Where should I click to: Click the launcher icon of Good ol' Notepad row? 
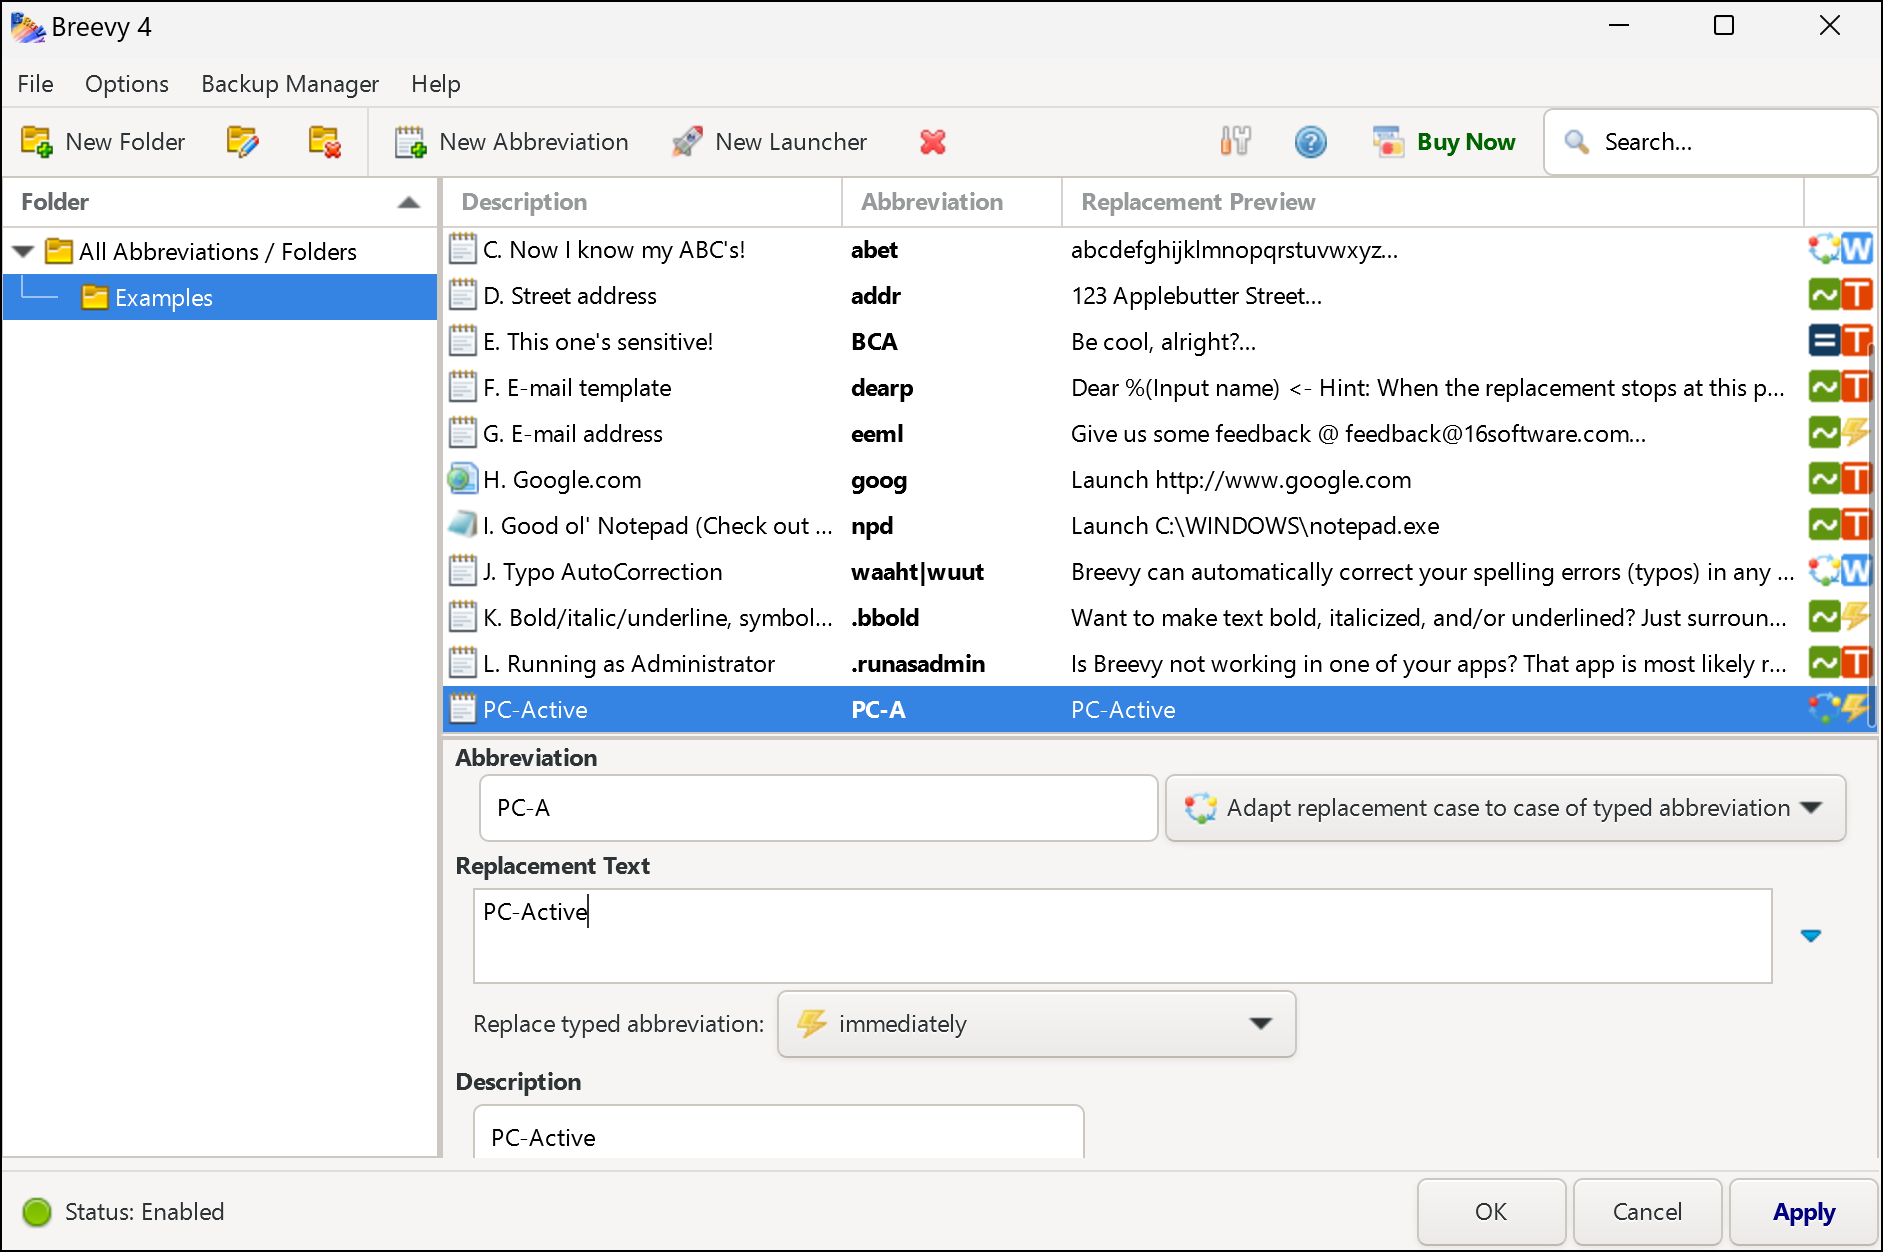[x=462, y=524]
